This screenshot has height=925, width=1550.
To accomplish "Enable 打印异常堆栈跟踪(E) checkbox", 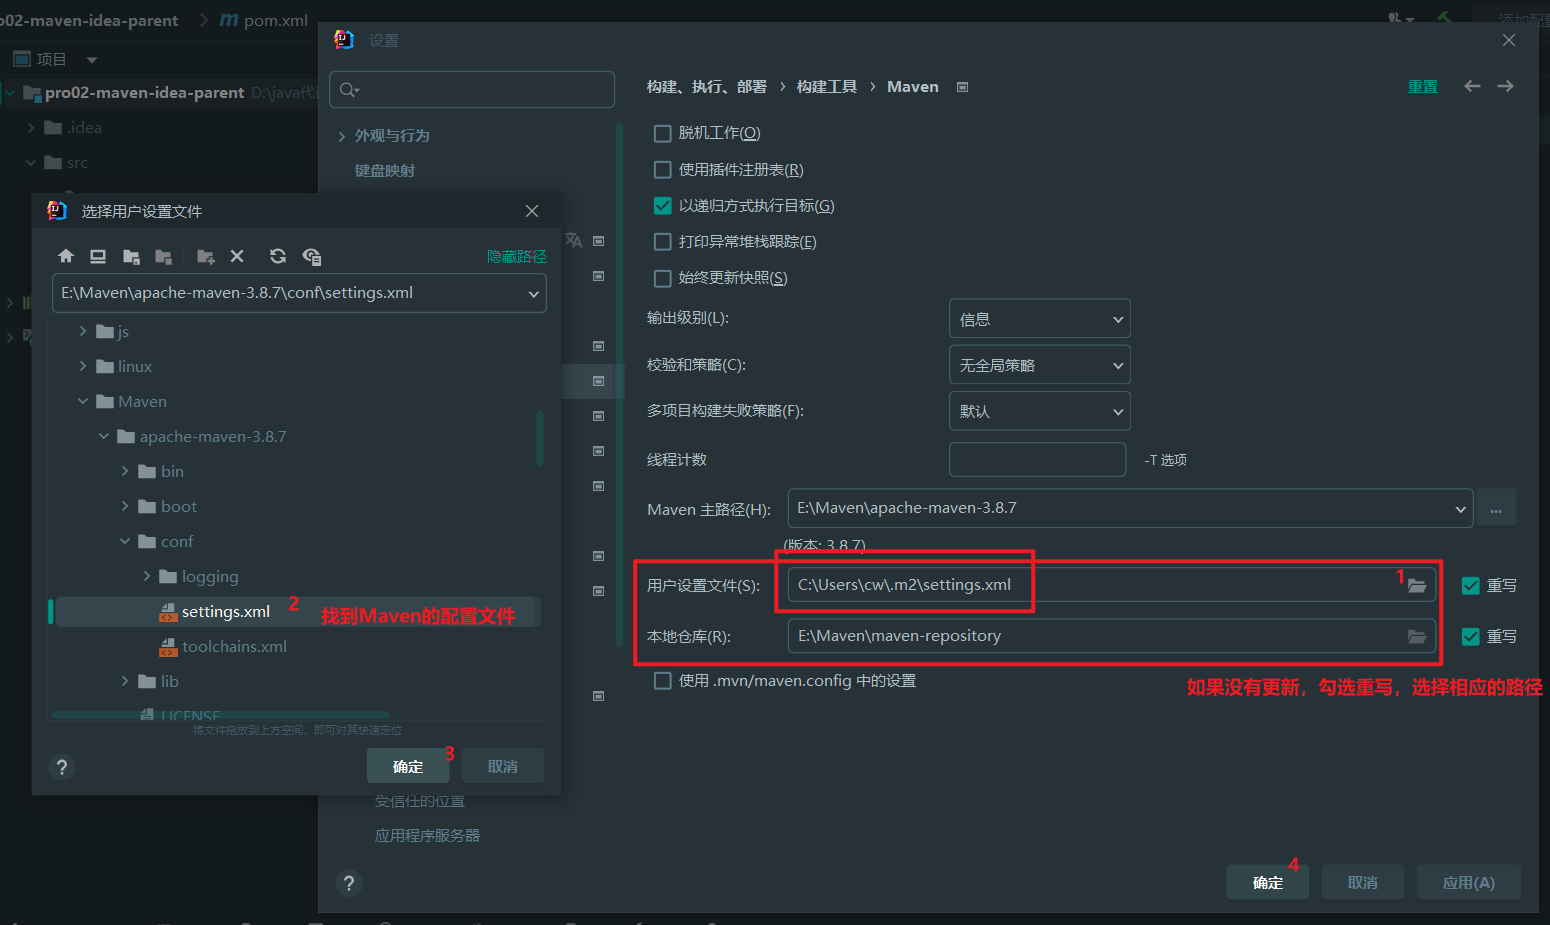I will 662,242.
